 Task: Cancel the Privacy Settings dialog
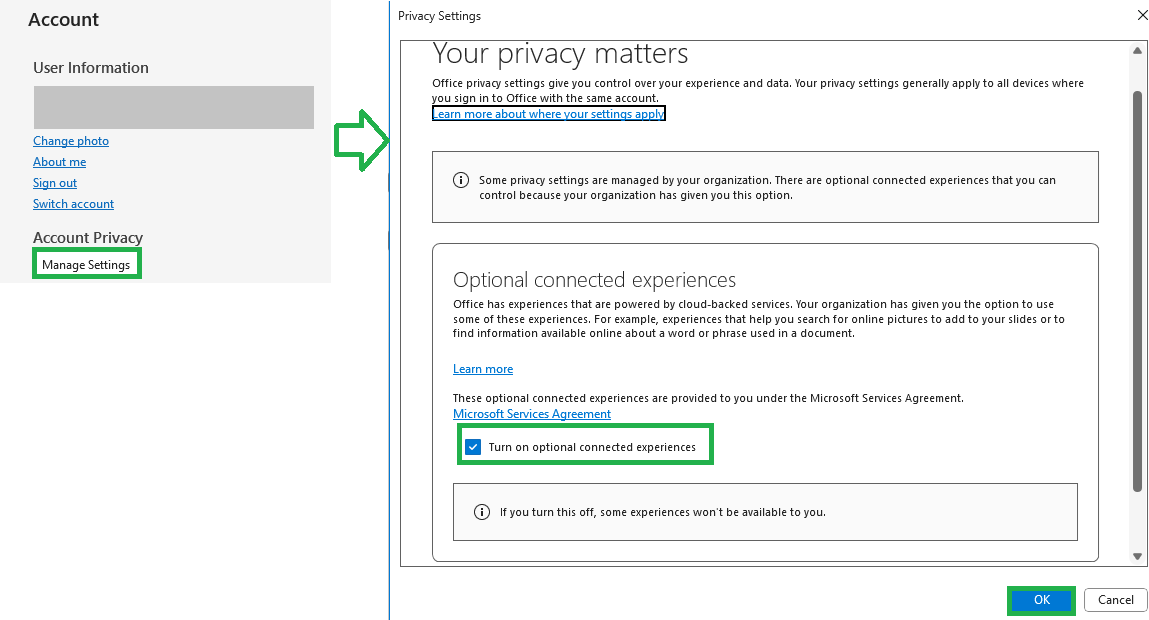coord(1115,599)
